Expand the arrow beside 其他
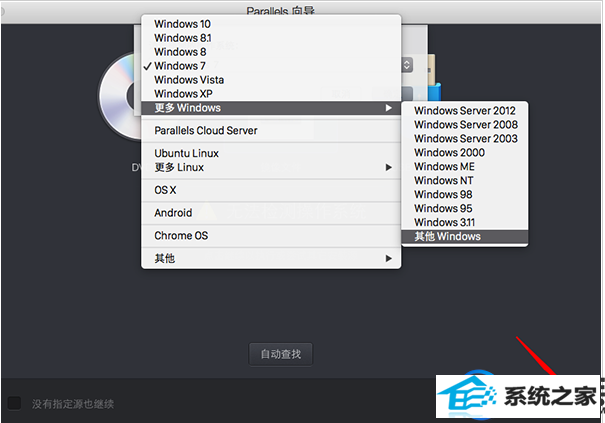This screenshot has height=423, width=605. pos(389,258)
